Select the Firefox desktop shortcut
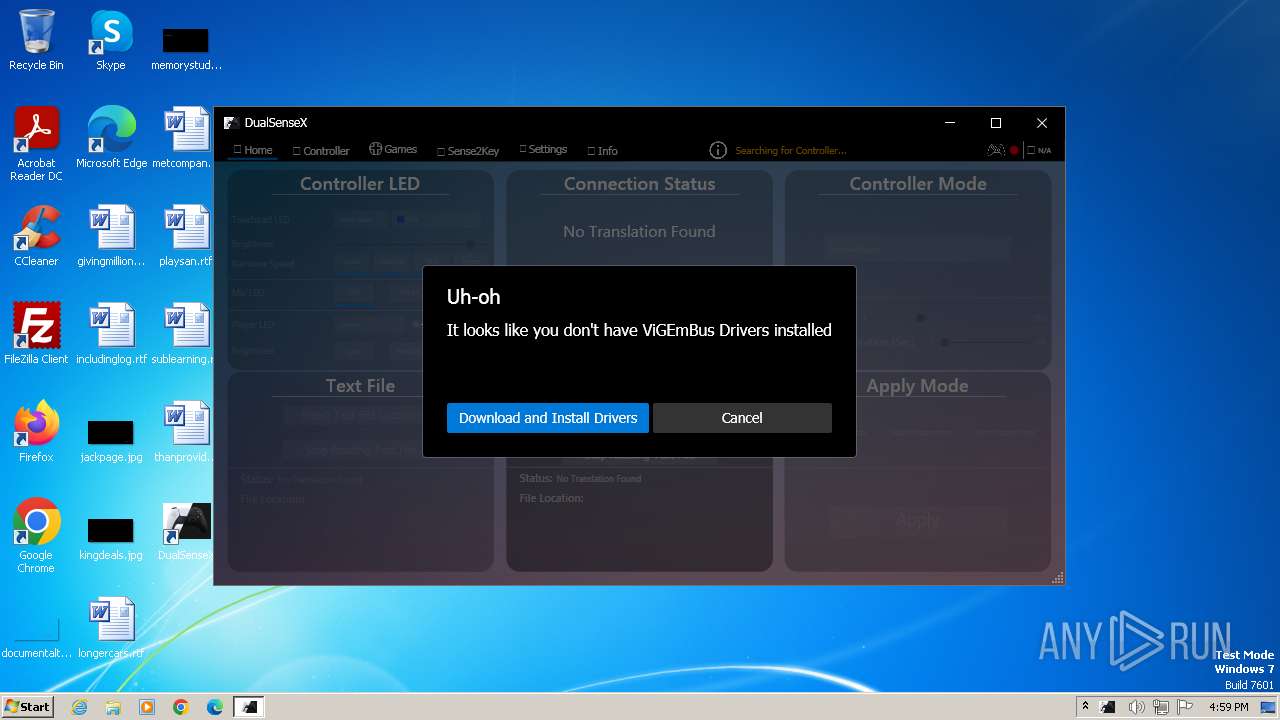This screenshot has height=720, width=1280. pos(36,432)
